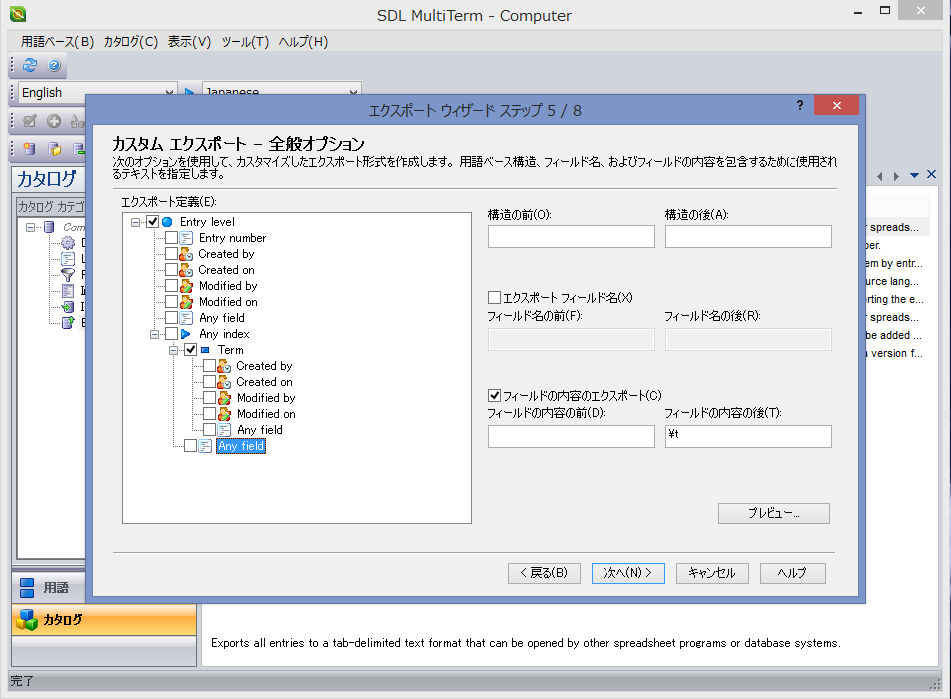The image size is (951, 699).
Task: Click the database icon in catalog tree
Action: coord(50,227)
